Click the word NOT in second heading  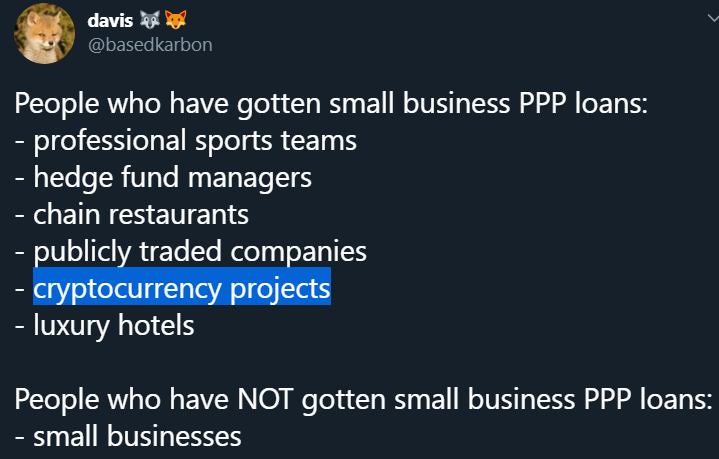[265, 399]
